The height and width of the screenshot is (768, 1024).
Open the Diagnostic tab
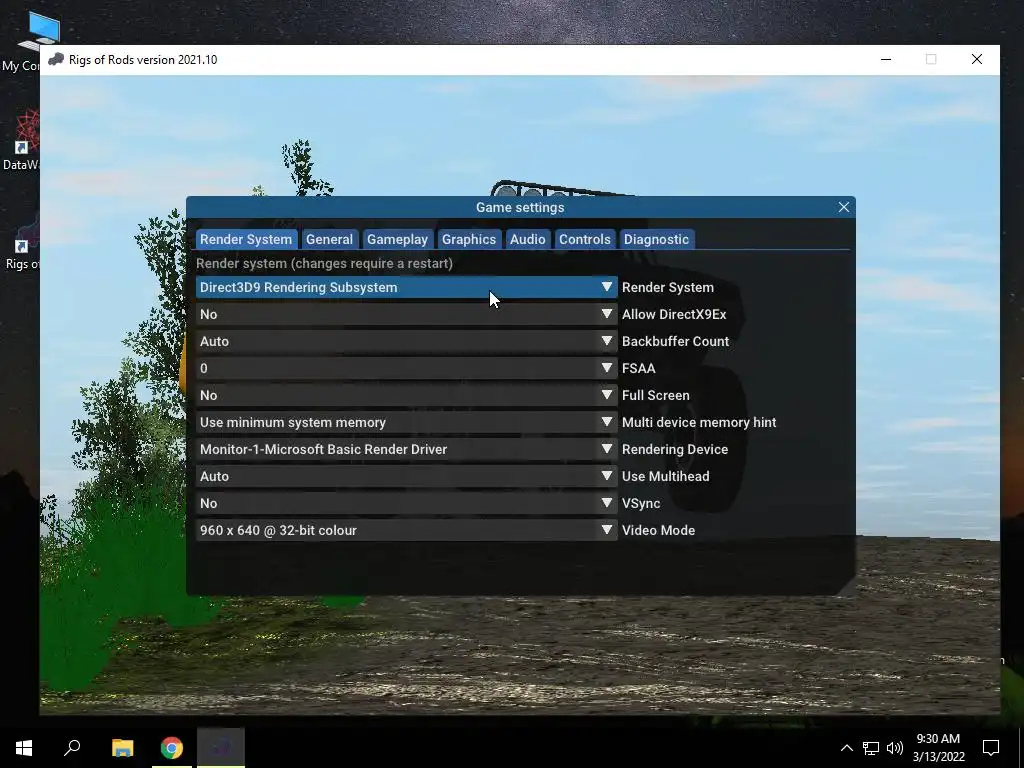coord(656,239)
